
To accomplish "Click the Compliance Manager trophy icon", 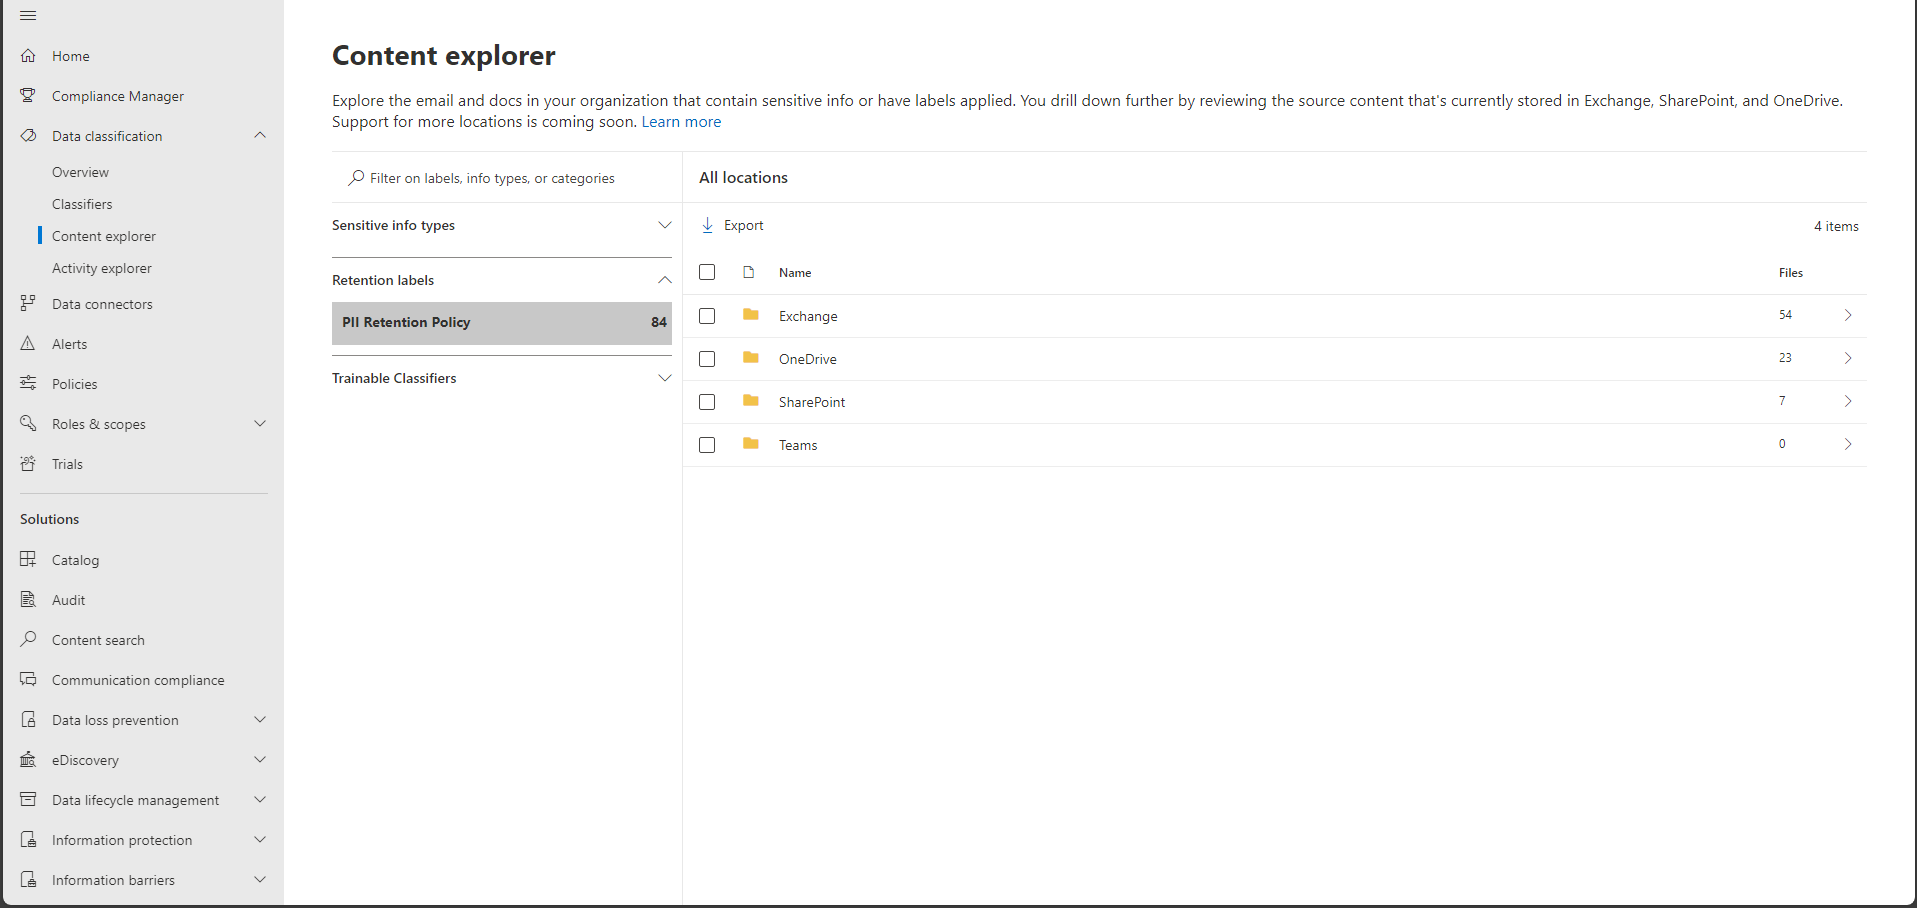I will [28, 96].
